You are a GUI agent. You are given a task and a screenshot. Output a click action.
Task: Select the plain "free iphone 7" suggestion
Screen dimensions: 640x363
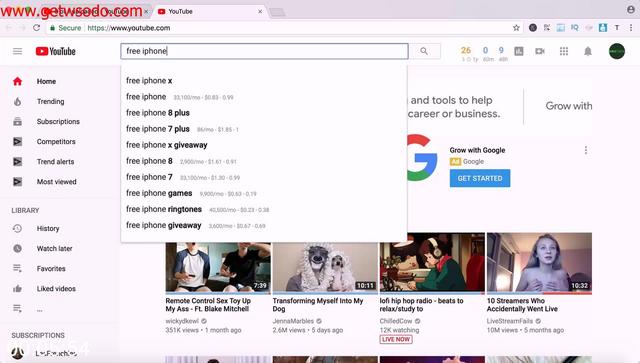pos(264,177)
